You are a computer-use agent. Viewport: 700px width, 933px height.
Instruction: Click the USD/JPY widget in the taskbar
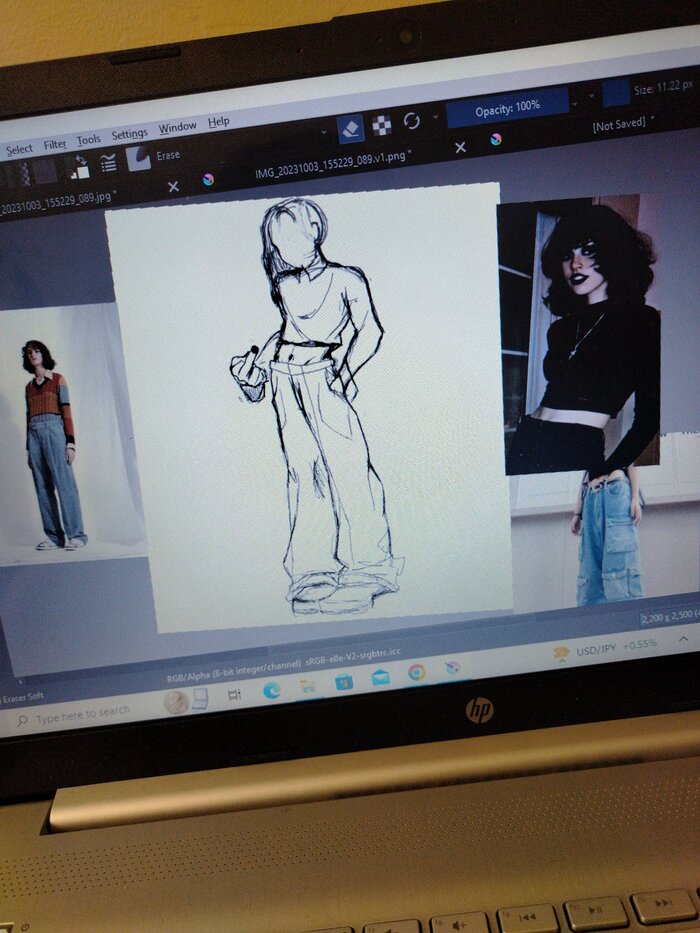[x=604, y=650]
